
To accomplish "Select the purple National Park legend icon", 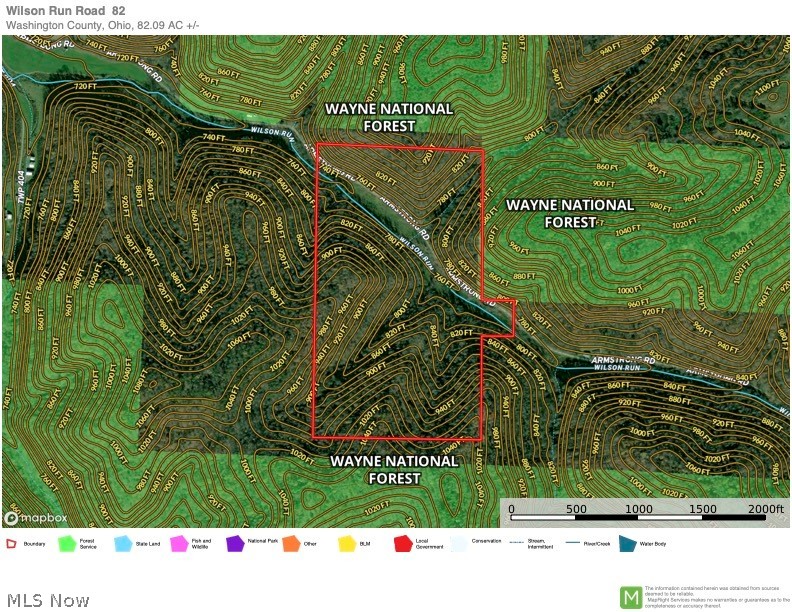I will coord(235,544).
